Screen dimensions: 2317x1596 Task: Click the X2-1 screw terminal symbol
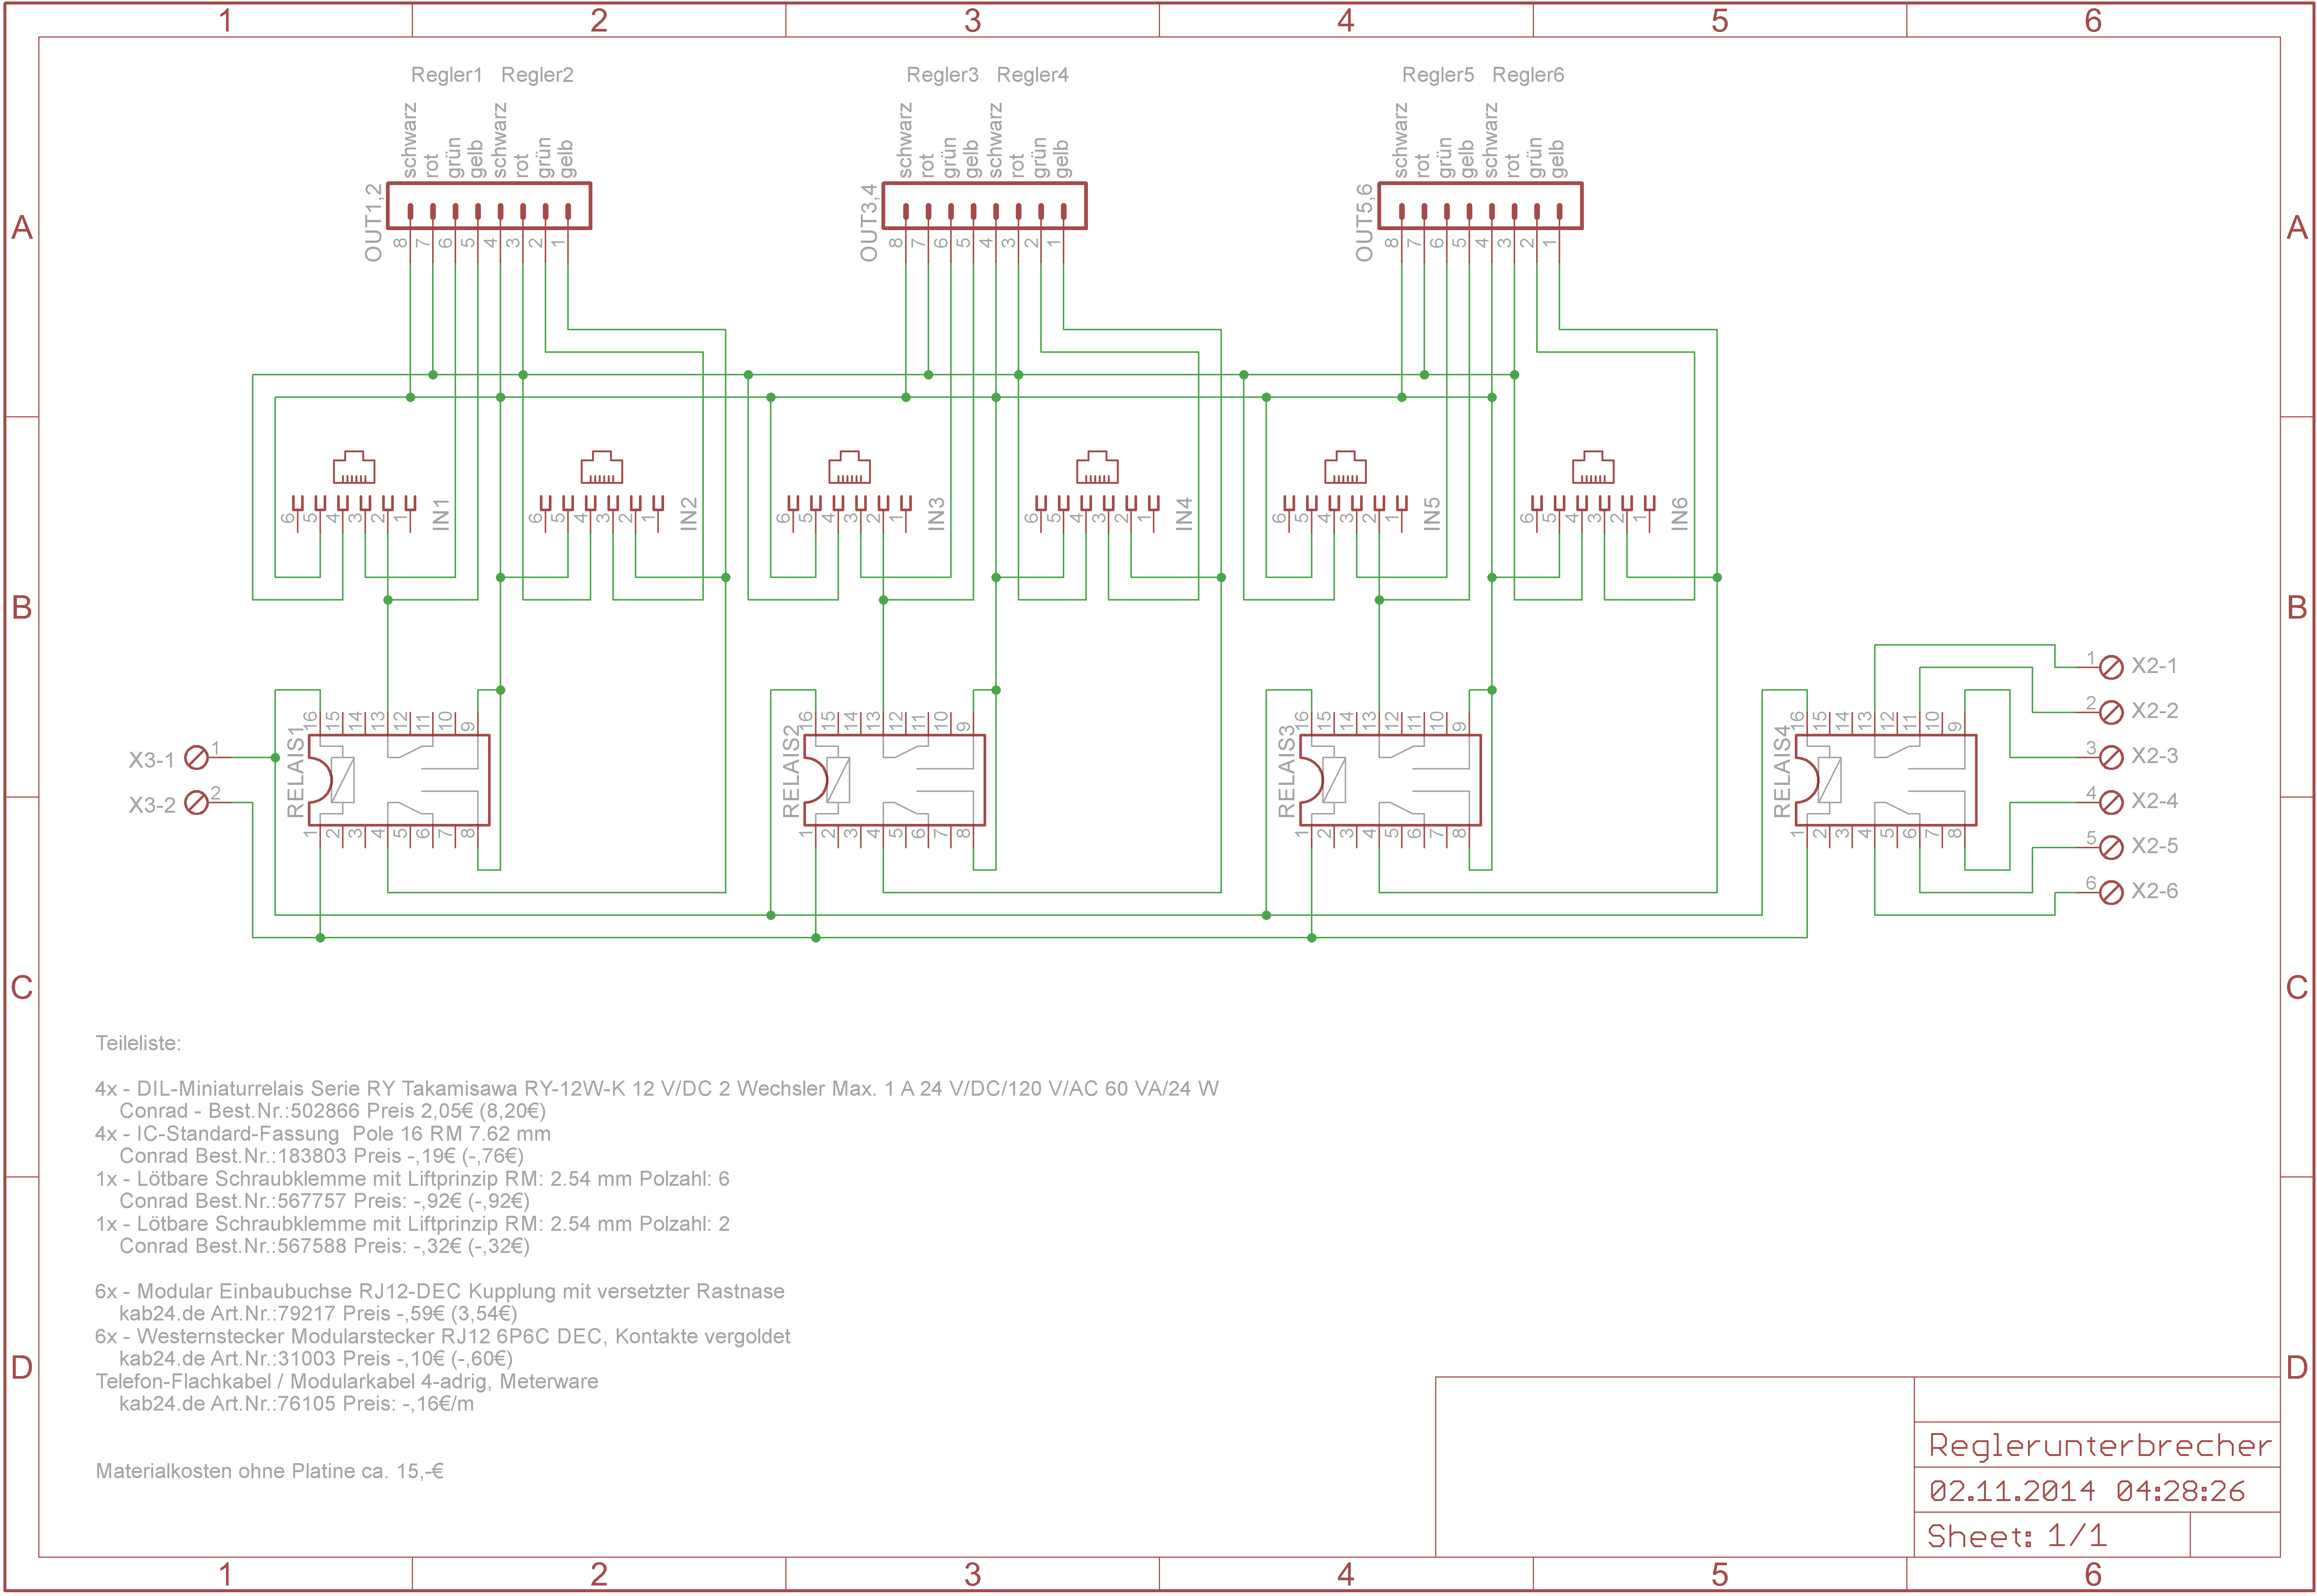(x=2111, y=667)
